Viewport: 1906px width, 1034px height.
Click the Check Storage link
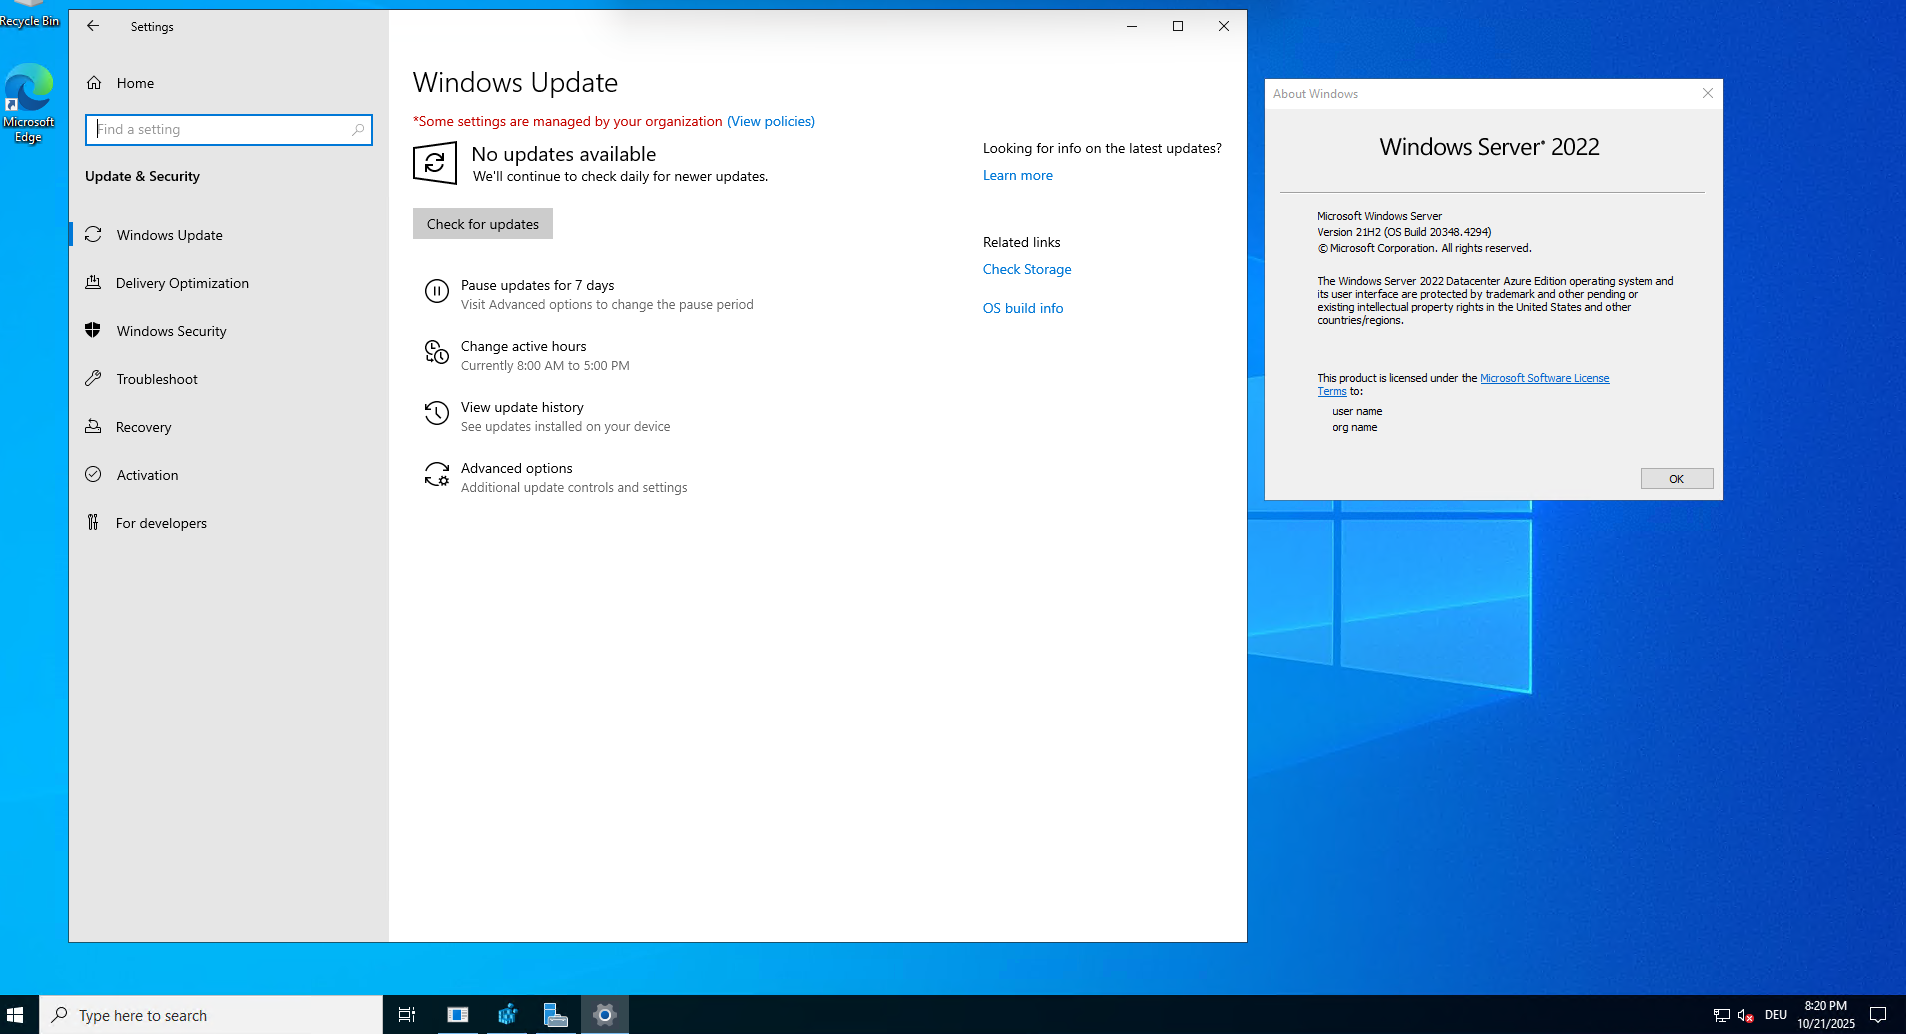1026,269
